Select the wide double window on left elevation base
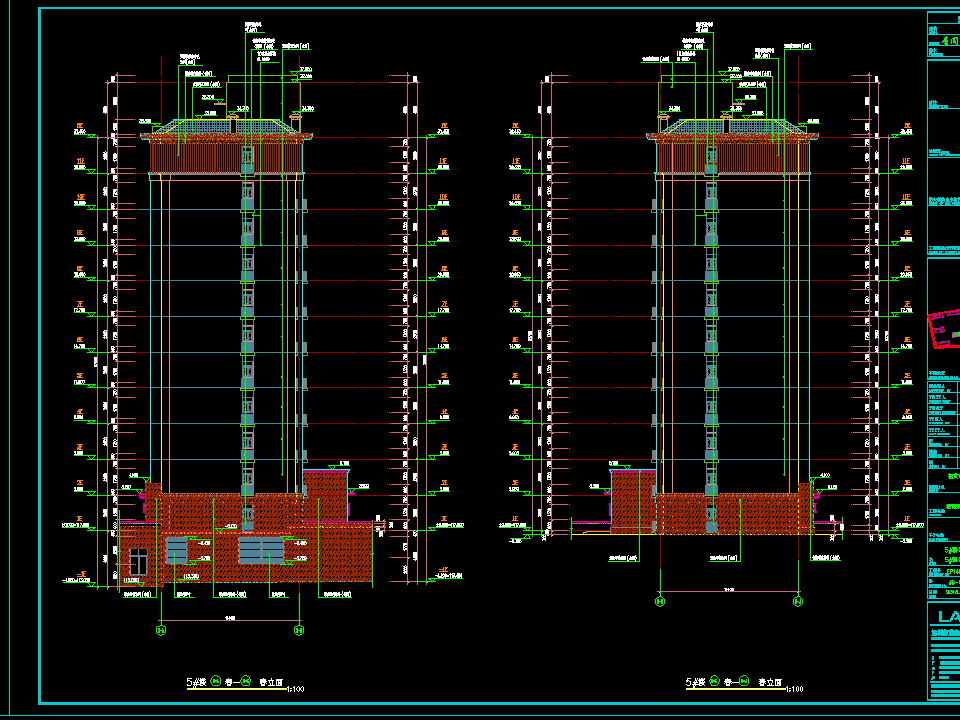The width and height of the screenshot is (960, 720). 261,550
